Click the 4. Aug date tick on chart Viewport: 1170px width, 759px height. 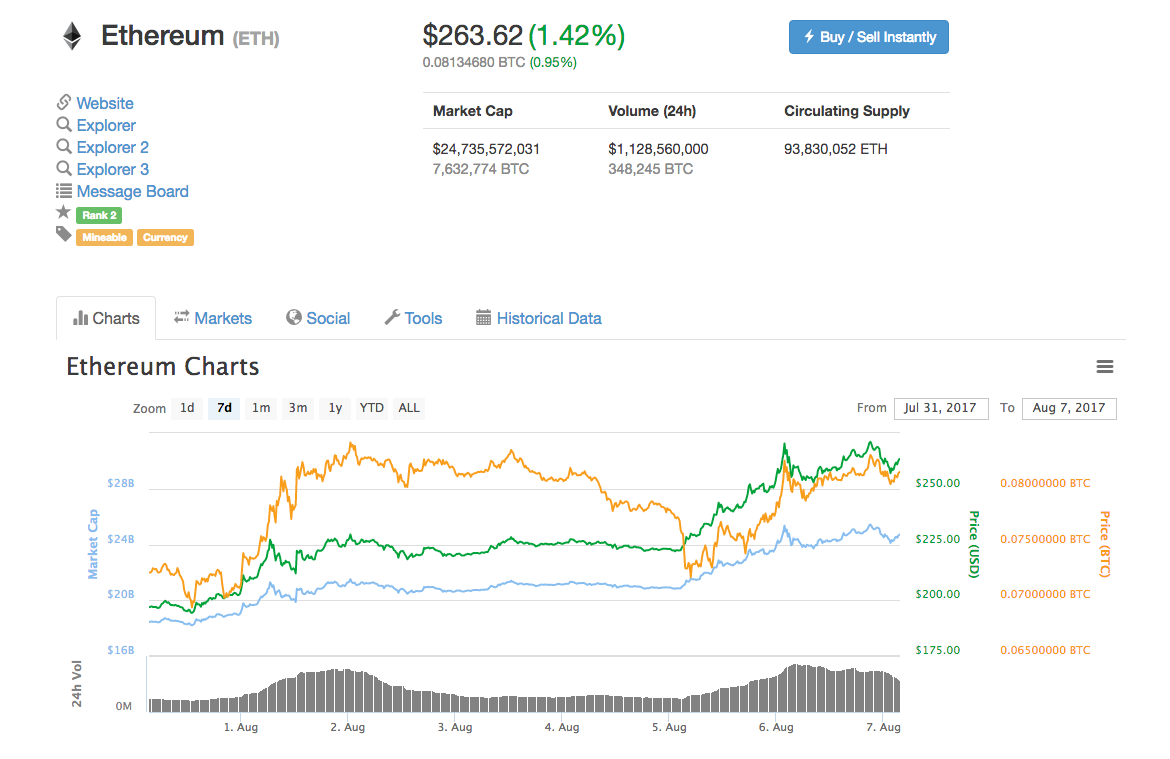tap(562, 728)
